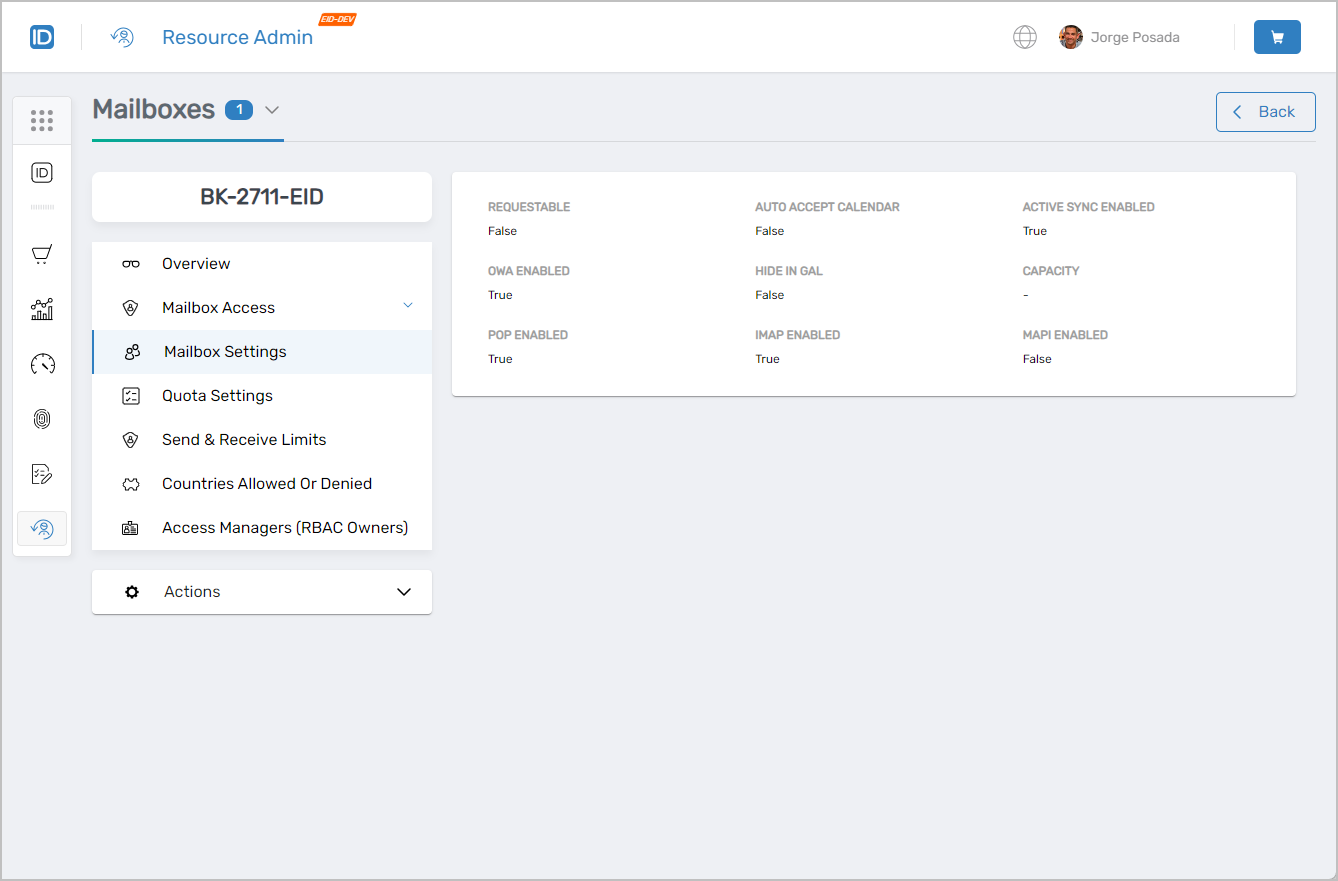The height and width of the screenshot is (881, 1338).
Task: Open the language globe icon
Action: 1025,37
